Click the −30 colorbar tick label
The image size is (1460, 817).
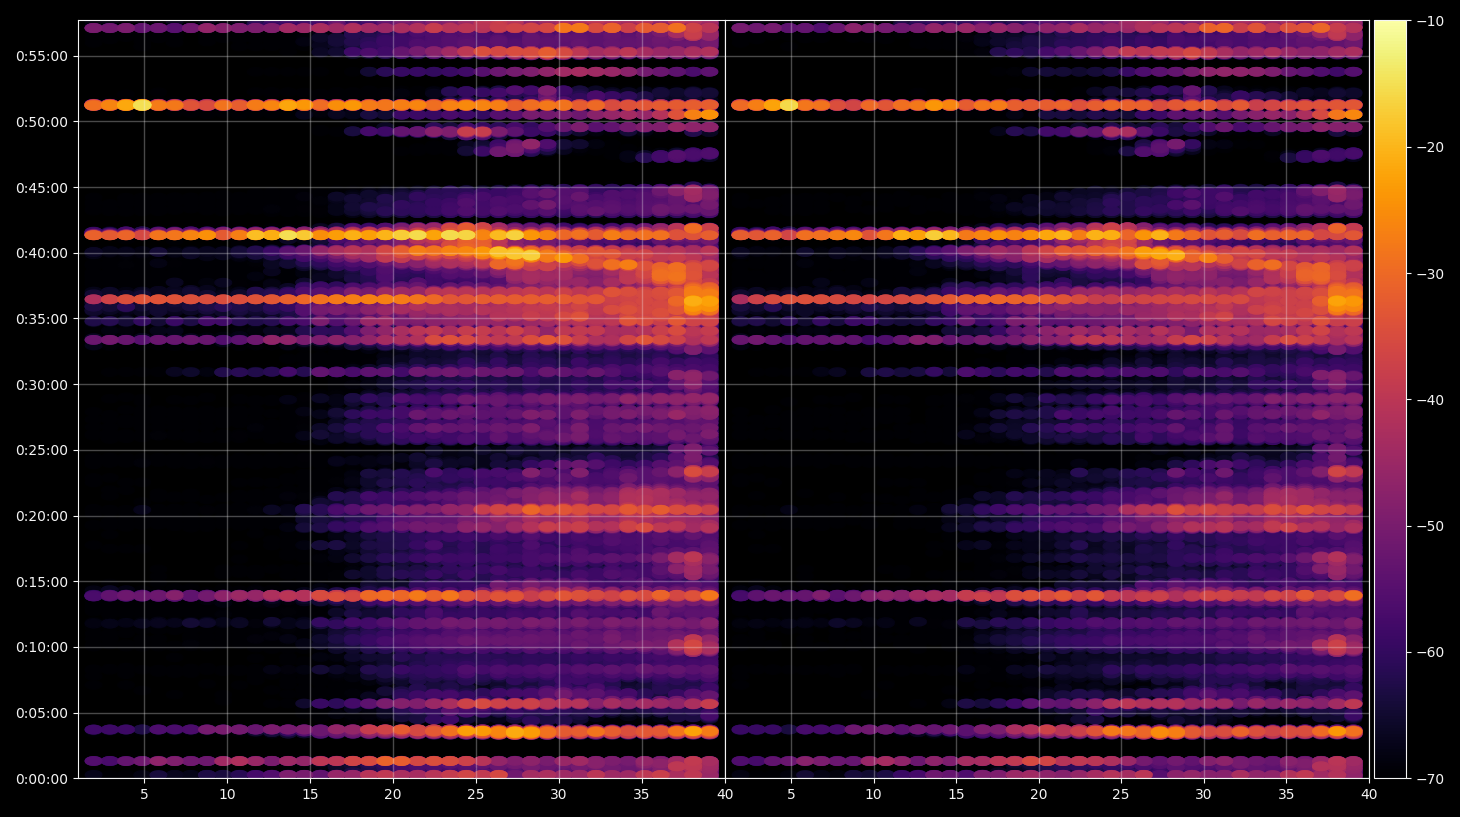[1431, 274]
